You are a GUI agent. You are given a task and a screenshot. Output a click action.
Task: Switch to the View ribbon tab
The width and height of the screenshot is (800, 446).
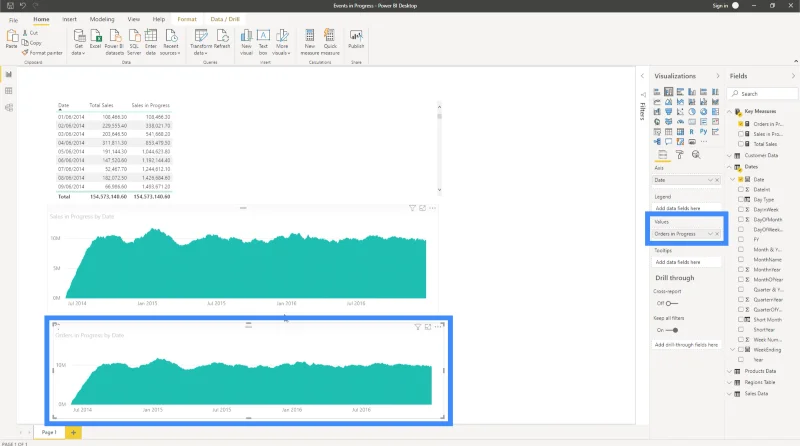coord(134,19)
